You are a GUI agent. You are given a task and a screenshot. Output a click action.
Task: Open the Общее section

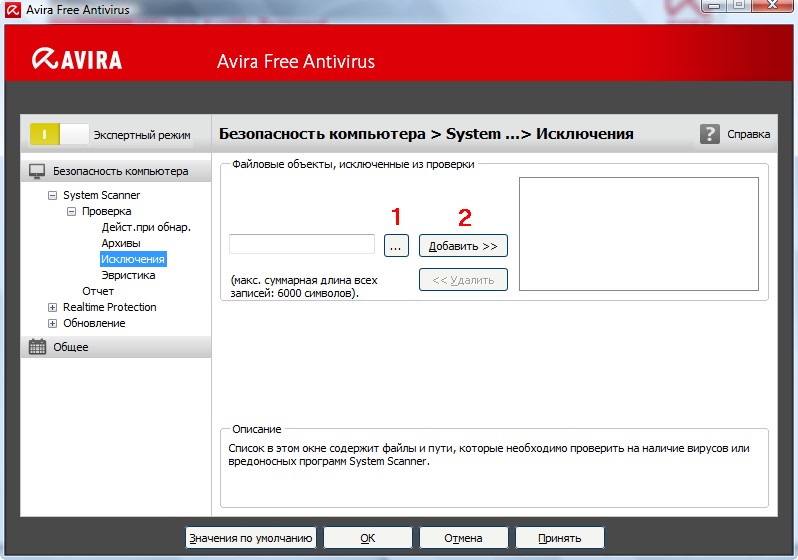116,347
